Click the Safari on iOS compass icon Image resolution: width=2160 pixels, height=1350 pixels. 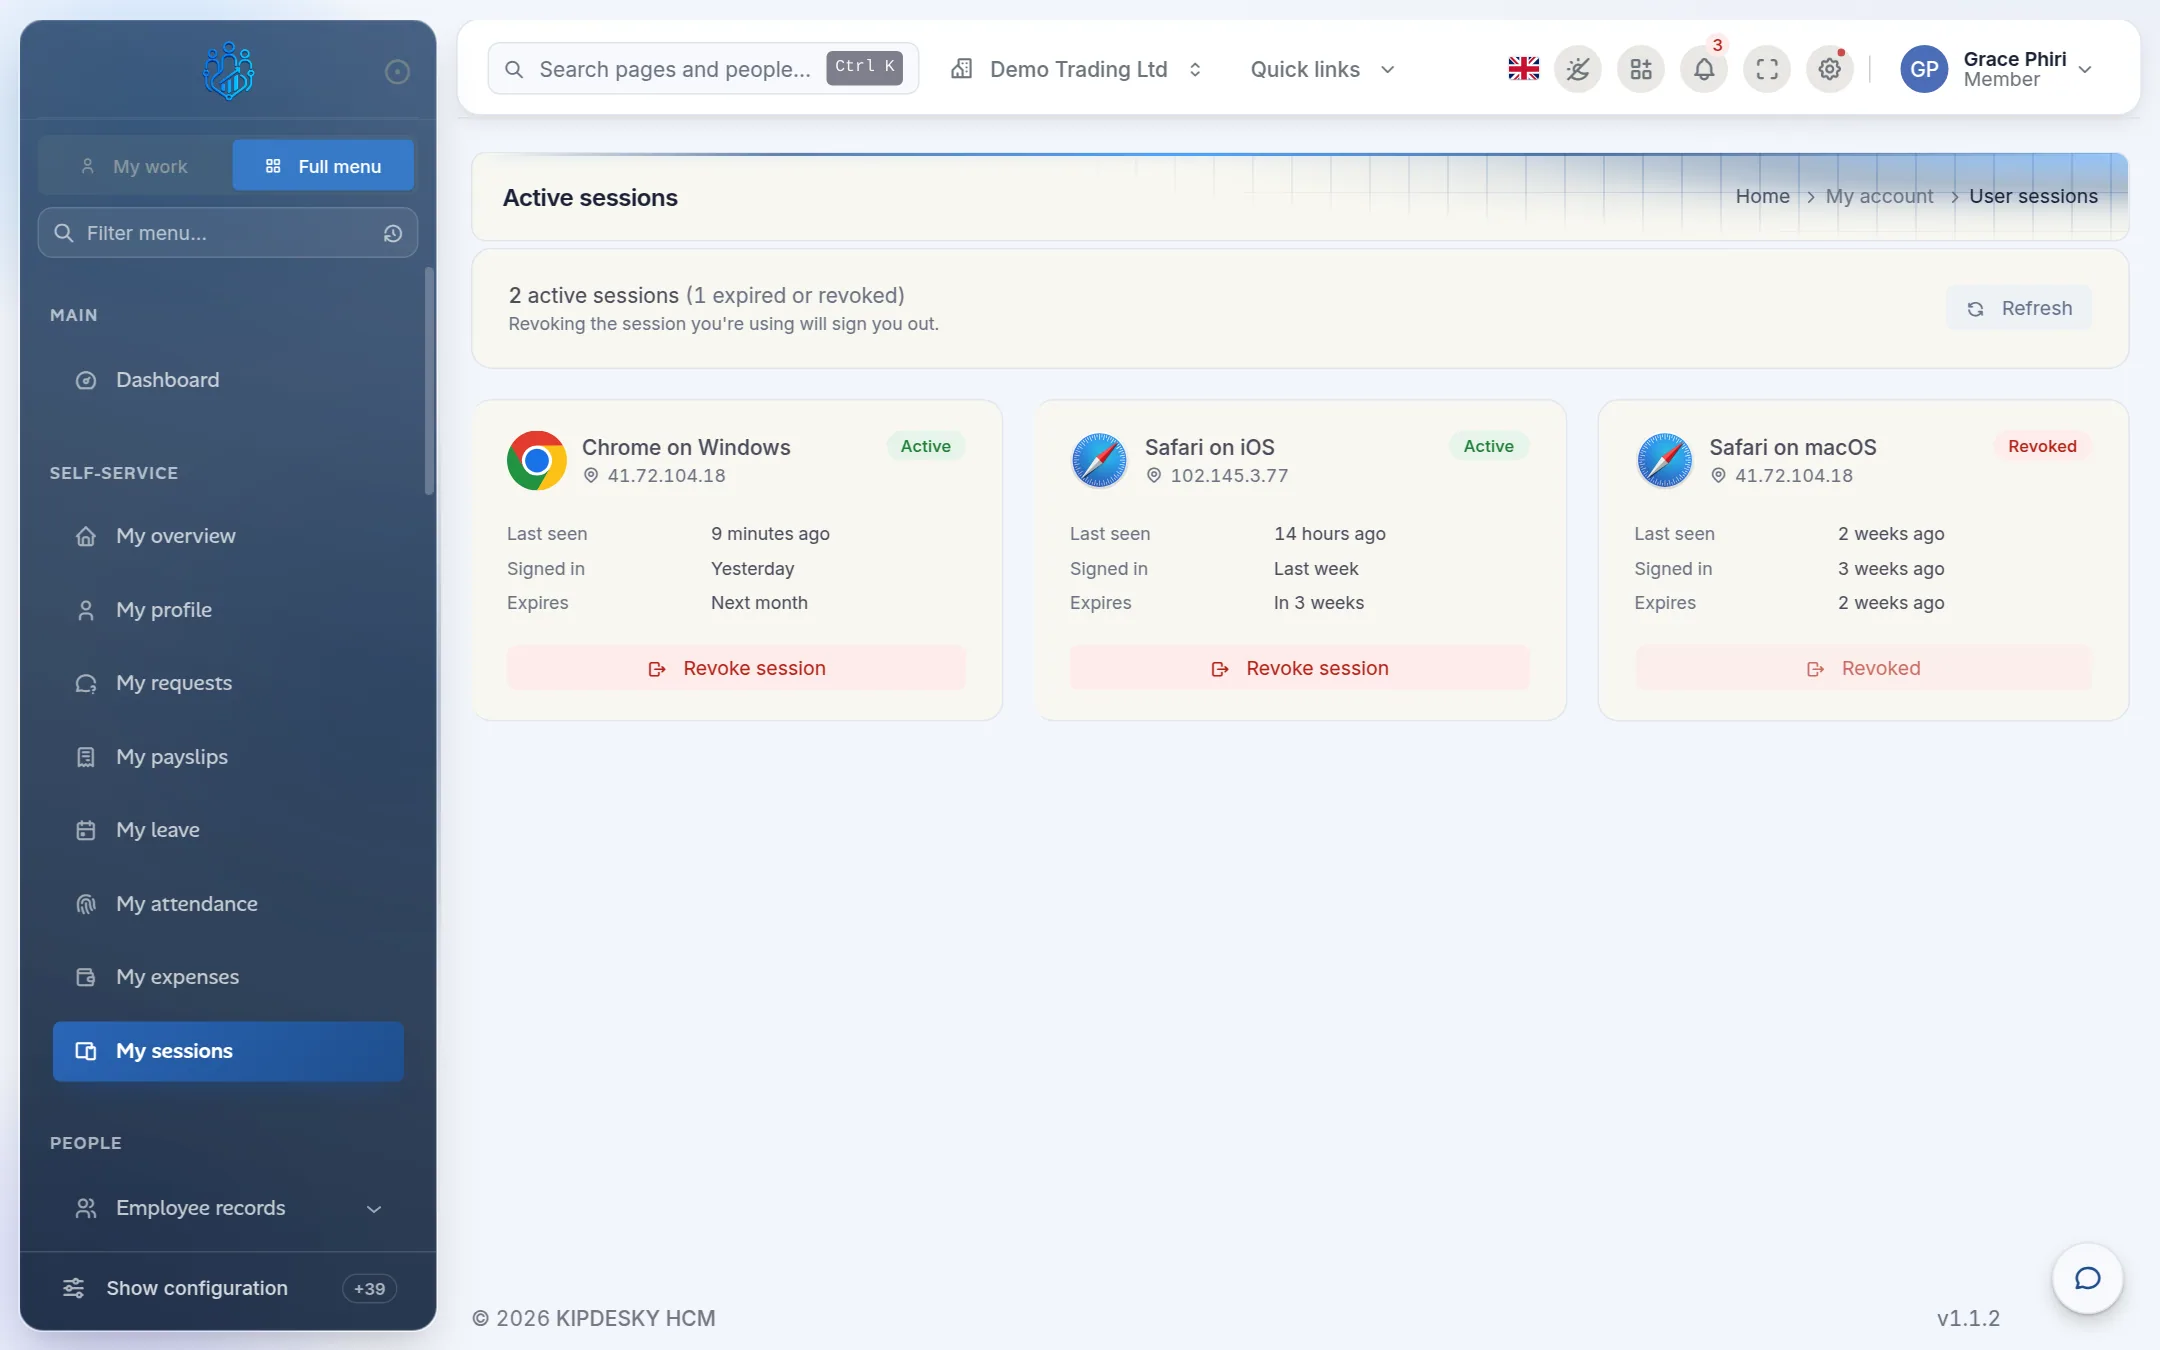coord(1099,460)
